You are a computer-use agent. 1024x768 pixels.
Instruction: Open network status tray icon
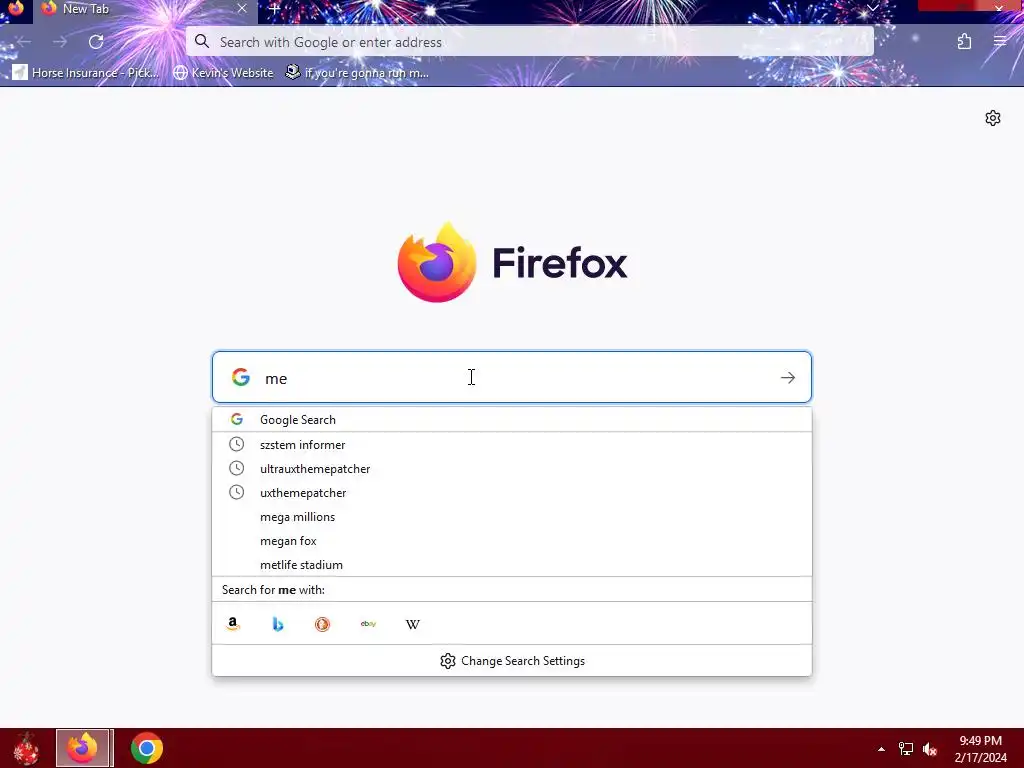click(x=906, y=749)
